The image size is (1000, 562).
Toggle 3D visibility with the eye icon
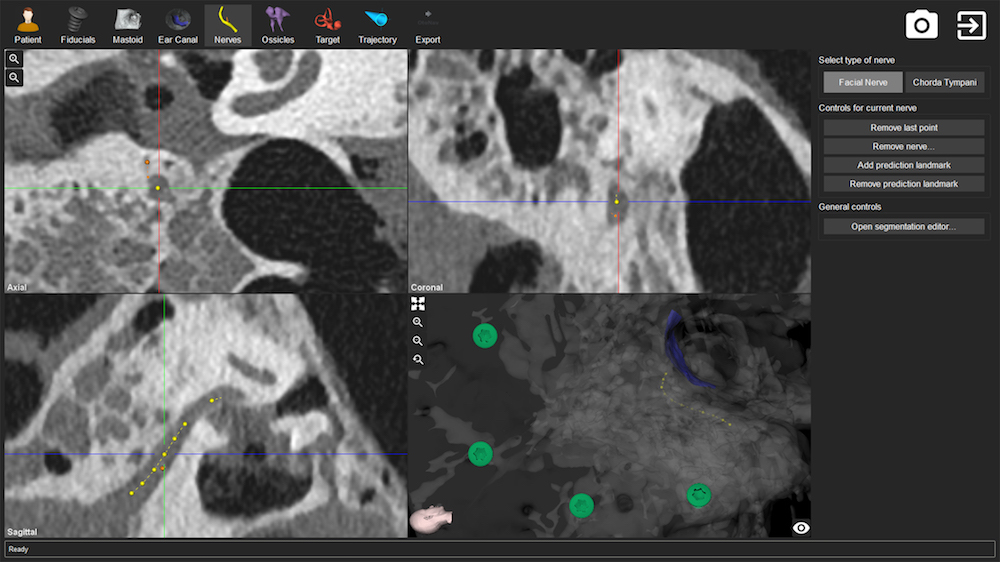click(x=800, y=528)
